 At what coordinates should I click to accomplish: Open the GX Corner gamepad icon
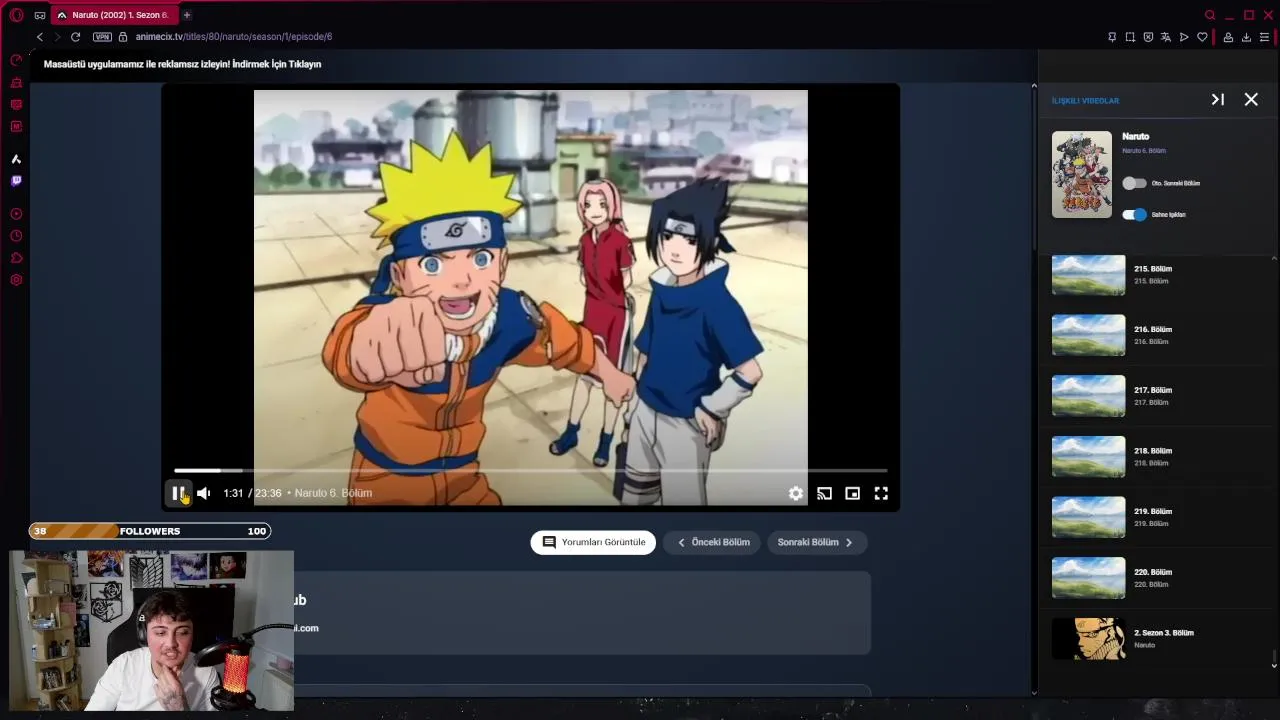pos(40,15)
